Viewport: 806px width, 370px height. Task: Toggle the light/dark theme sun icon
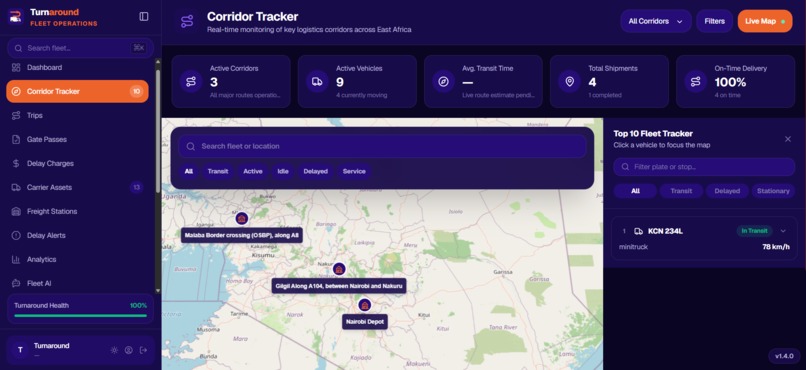(114, 350)
